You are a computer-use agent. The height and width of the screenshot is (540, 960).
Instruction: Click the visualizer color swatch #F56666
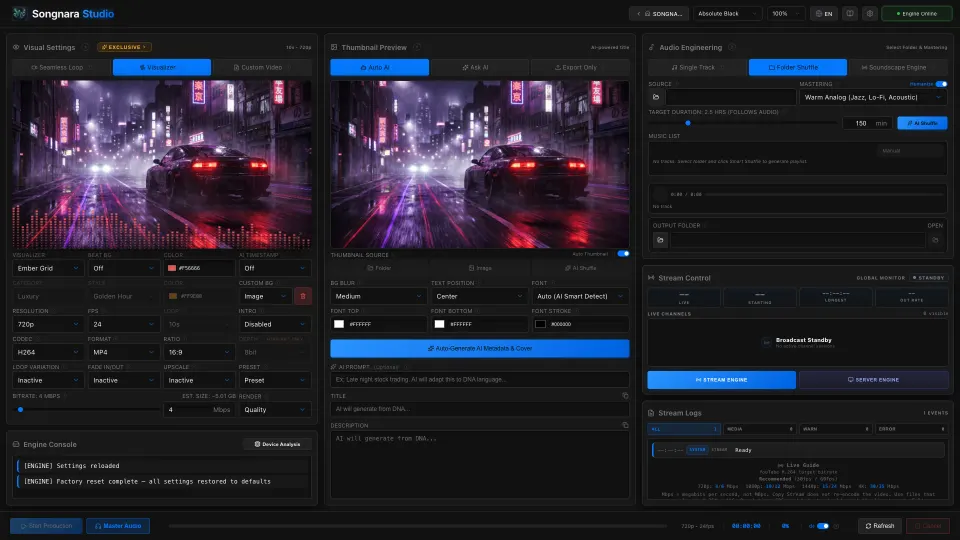coord(172,268)
